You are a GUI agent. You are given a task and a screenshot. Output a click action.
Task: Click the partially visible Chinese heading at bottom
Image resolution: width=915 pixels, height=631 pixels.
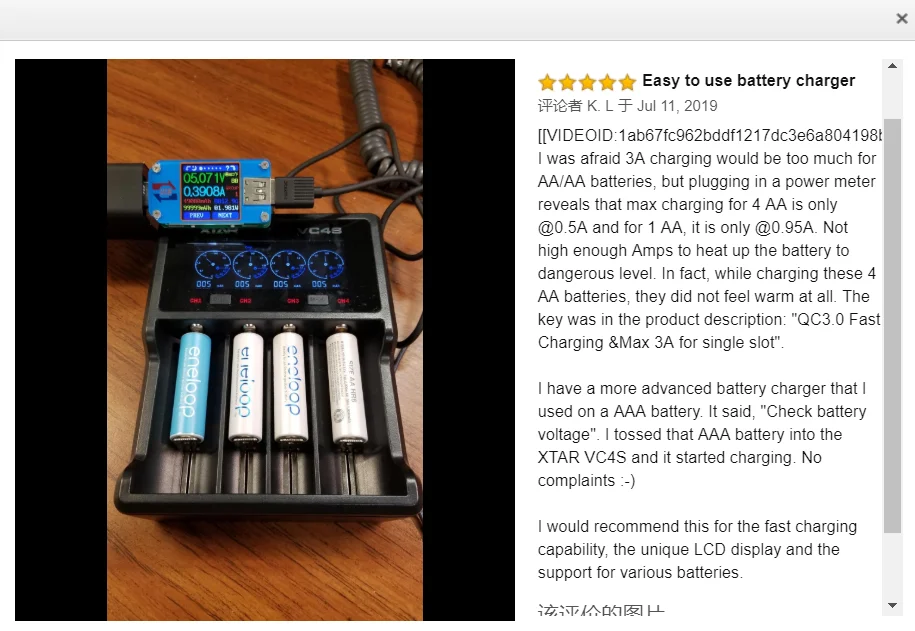coord(601,610)
